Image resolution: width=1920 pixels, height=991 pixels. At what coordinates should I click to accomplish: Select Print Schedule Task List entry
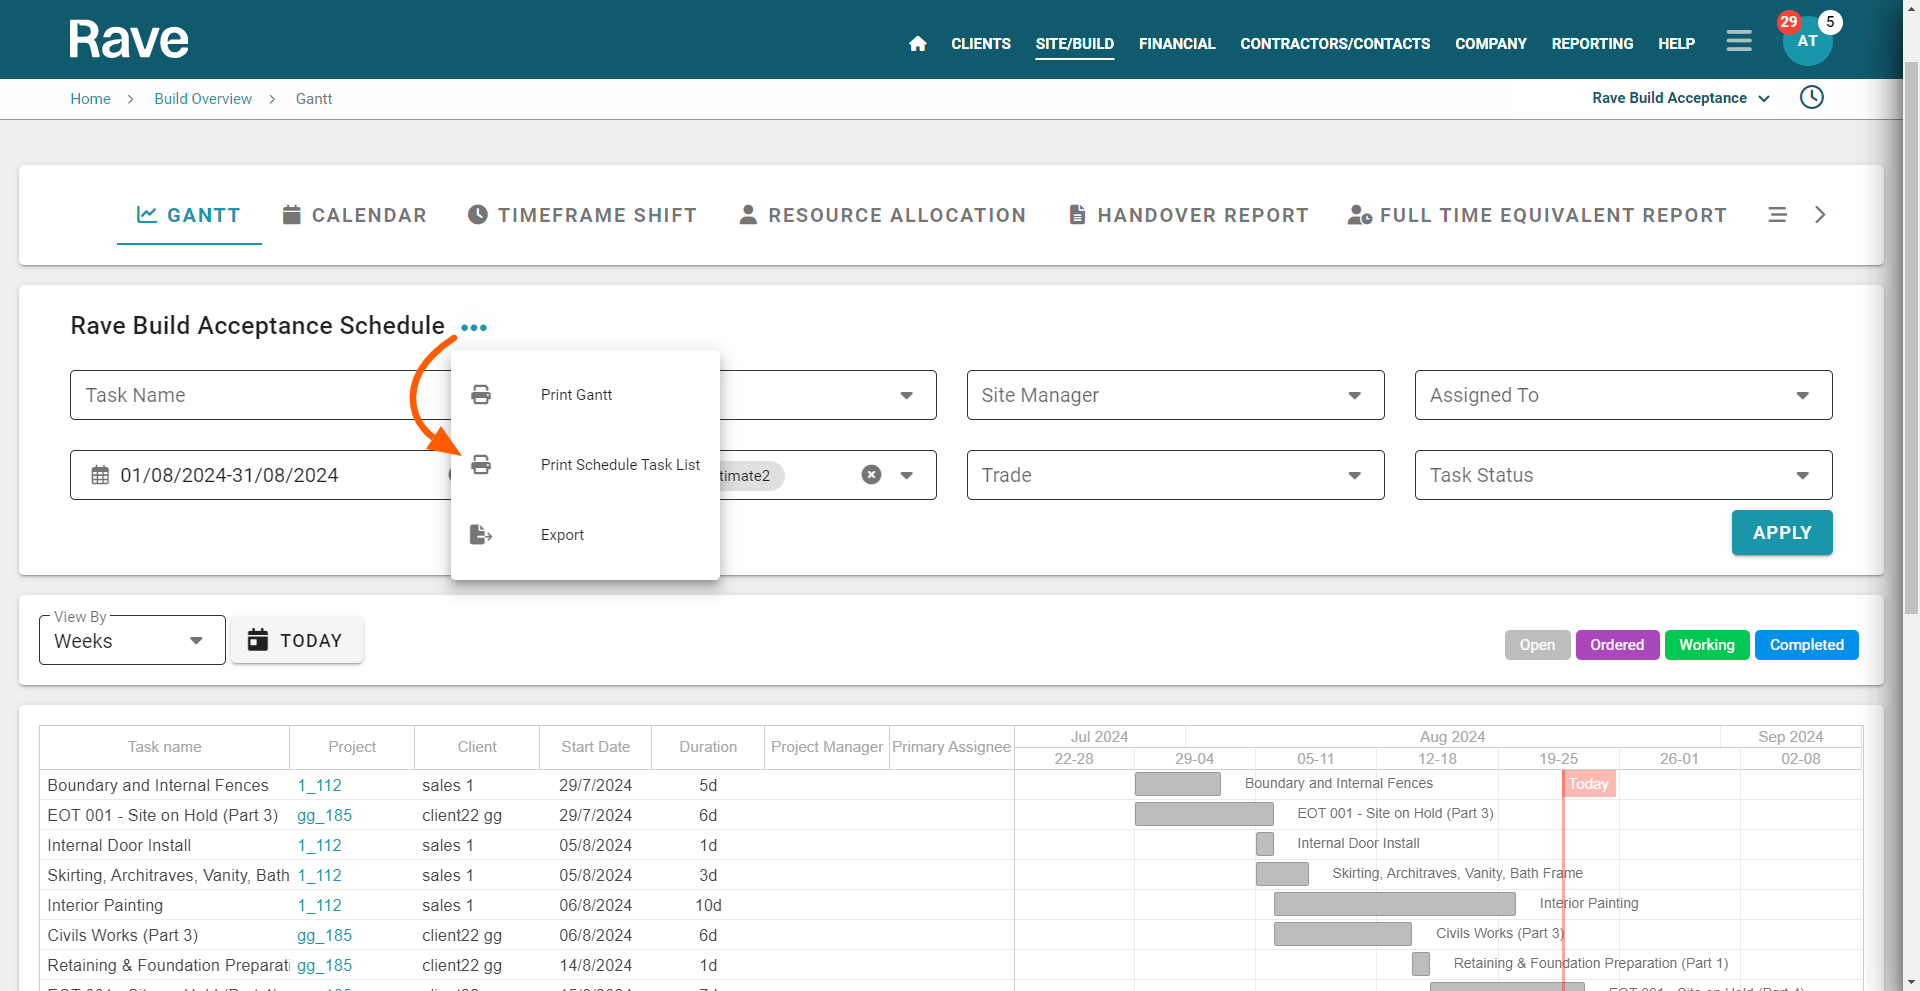(585, 465)
